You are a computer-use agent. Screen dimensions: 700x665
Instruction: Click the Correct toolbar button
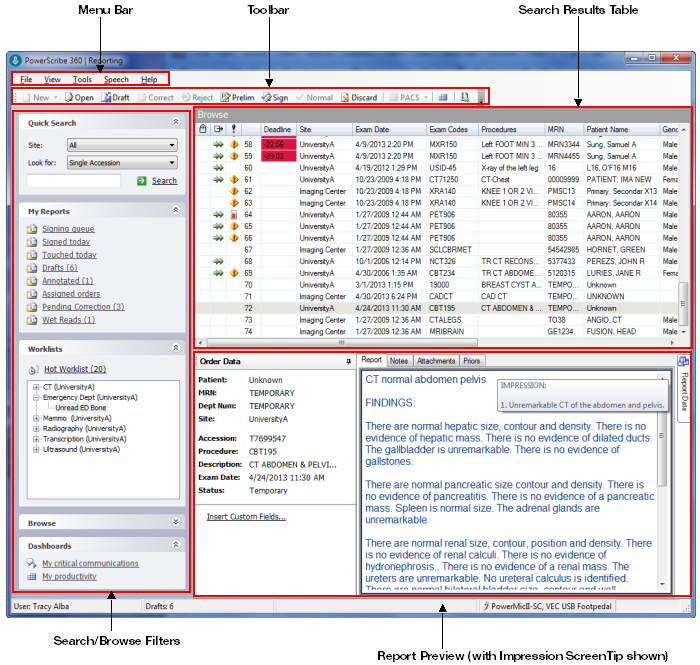tap(156, 97)
